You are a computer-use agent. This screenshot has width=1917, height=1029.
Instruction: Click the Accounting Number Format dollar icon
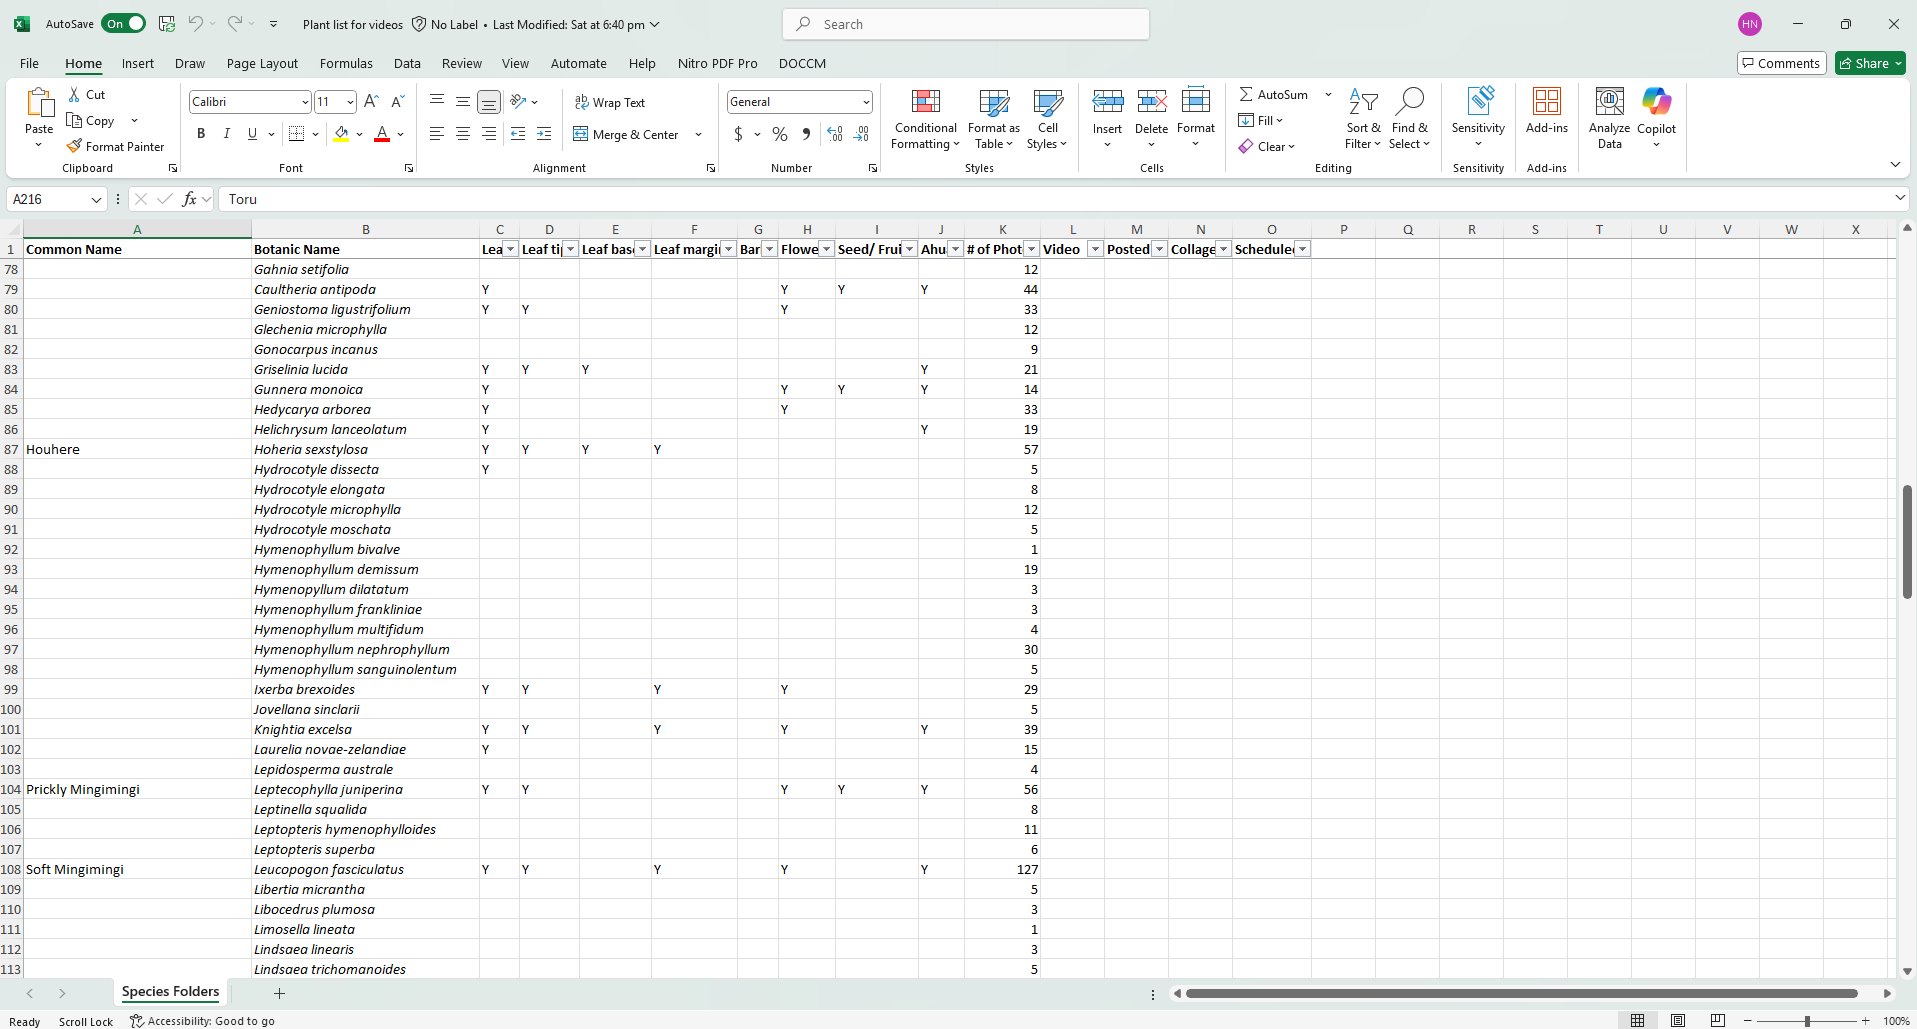click(x=738, y=134)
